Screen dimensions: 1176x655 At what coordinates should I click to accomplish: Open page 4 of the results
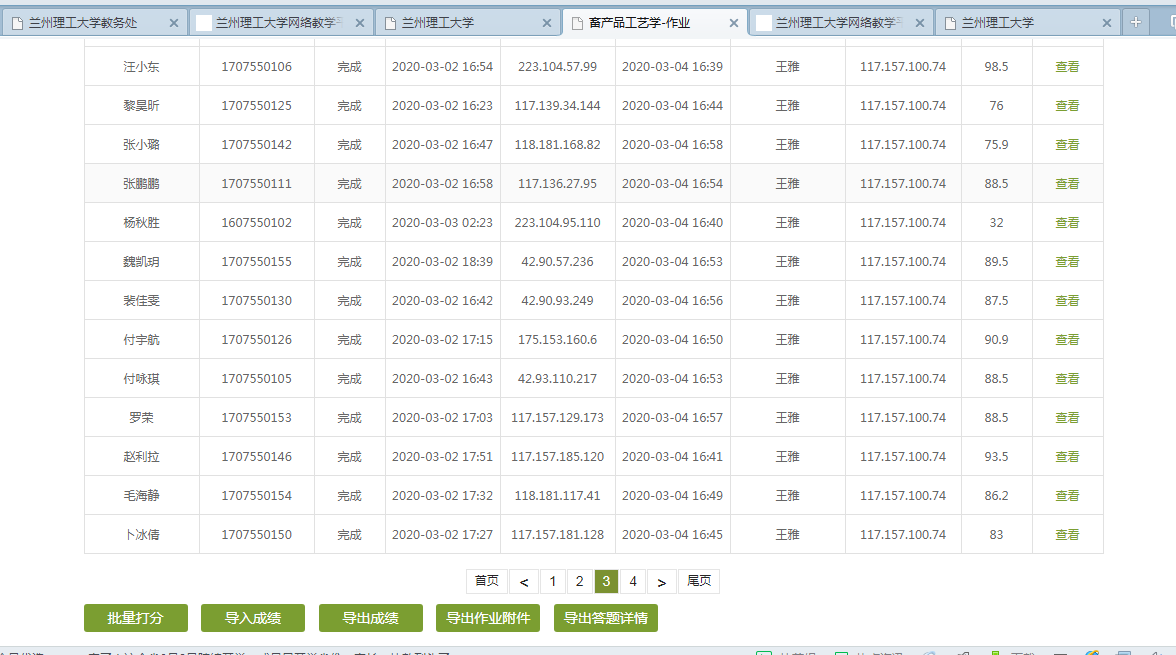click(633, 582)
